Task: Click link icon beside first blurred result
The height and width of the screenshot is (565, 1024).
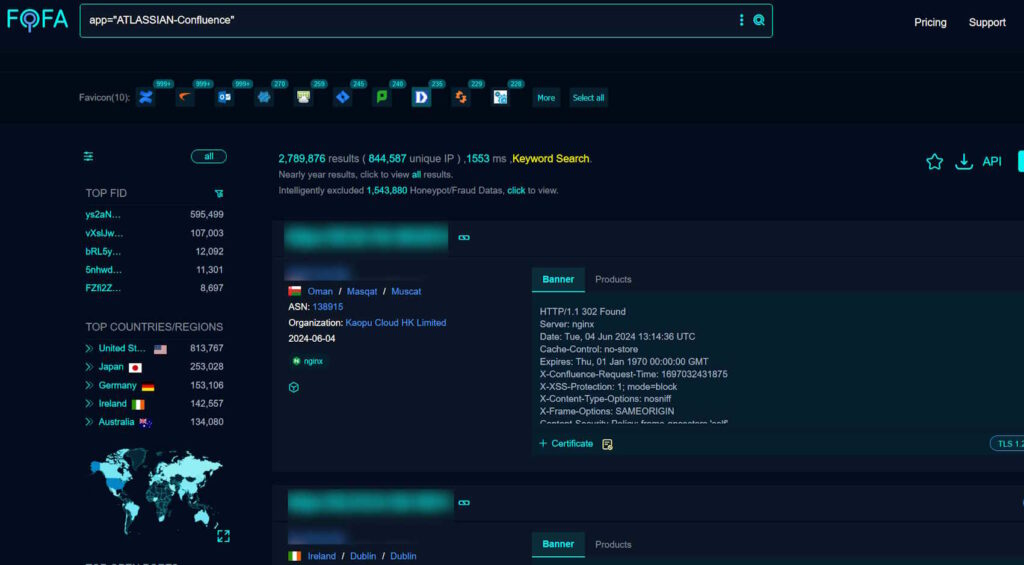Action: 464,238
